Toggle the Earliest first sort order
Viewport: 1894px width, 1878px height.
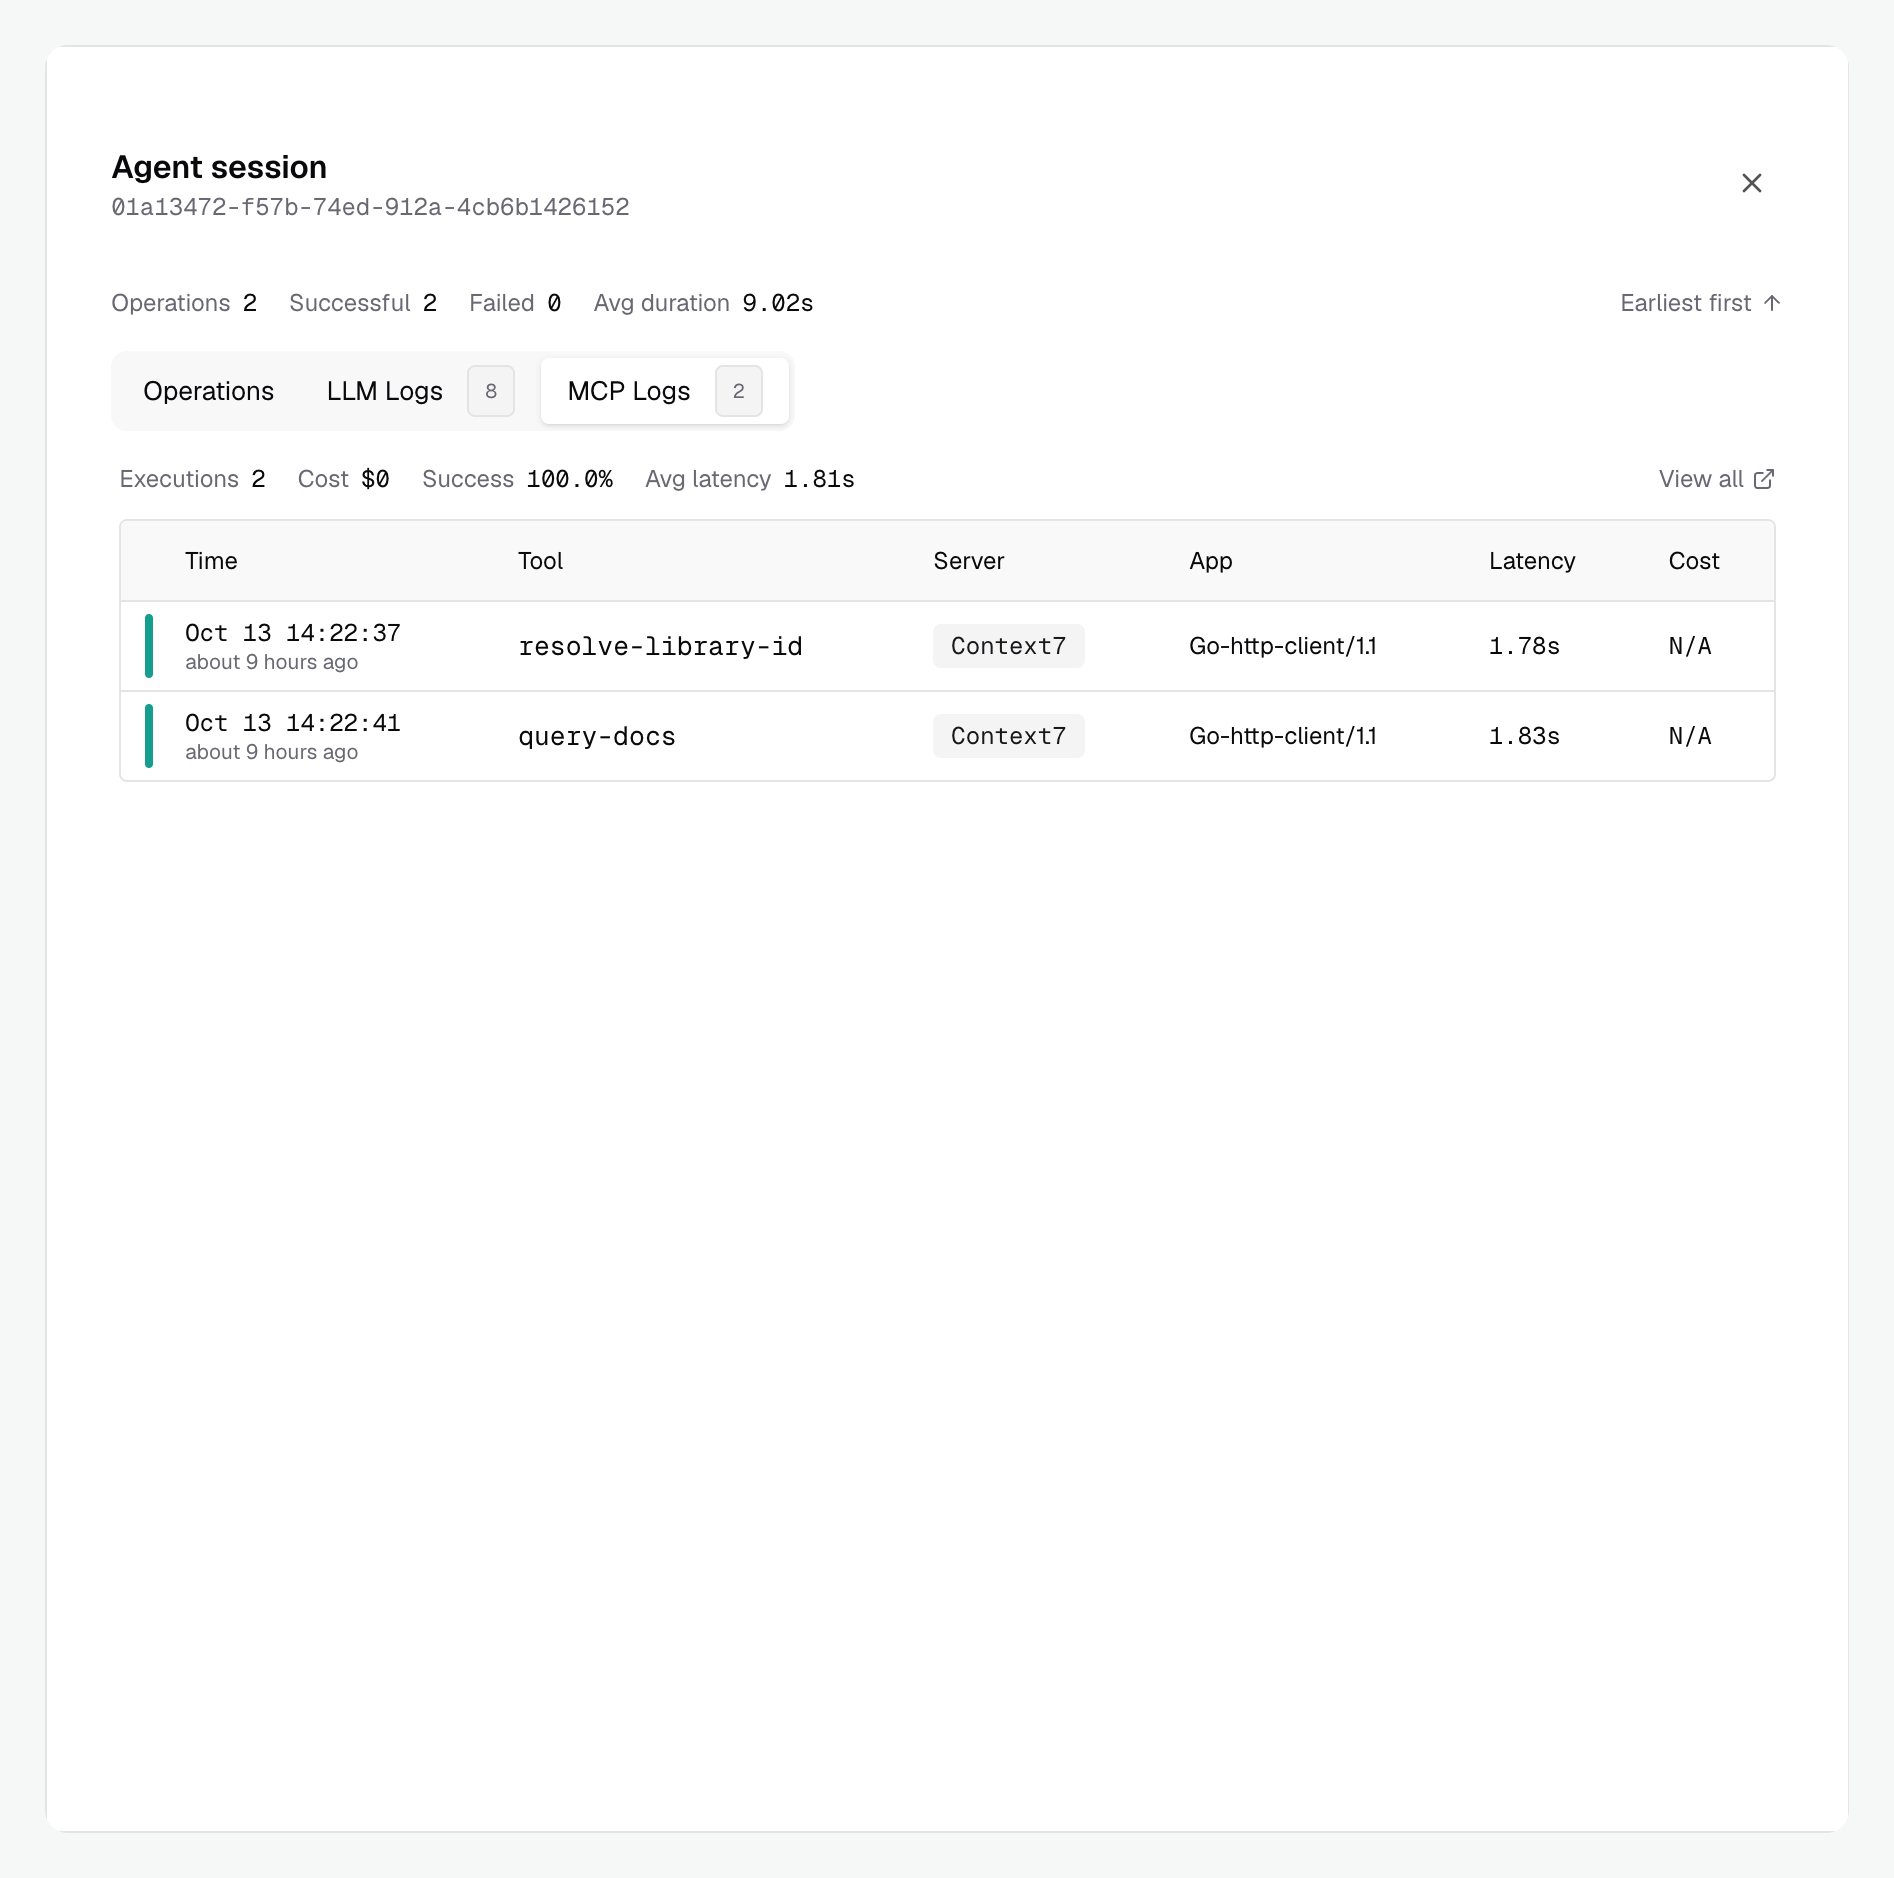(x=1700, y=303)
